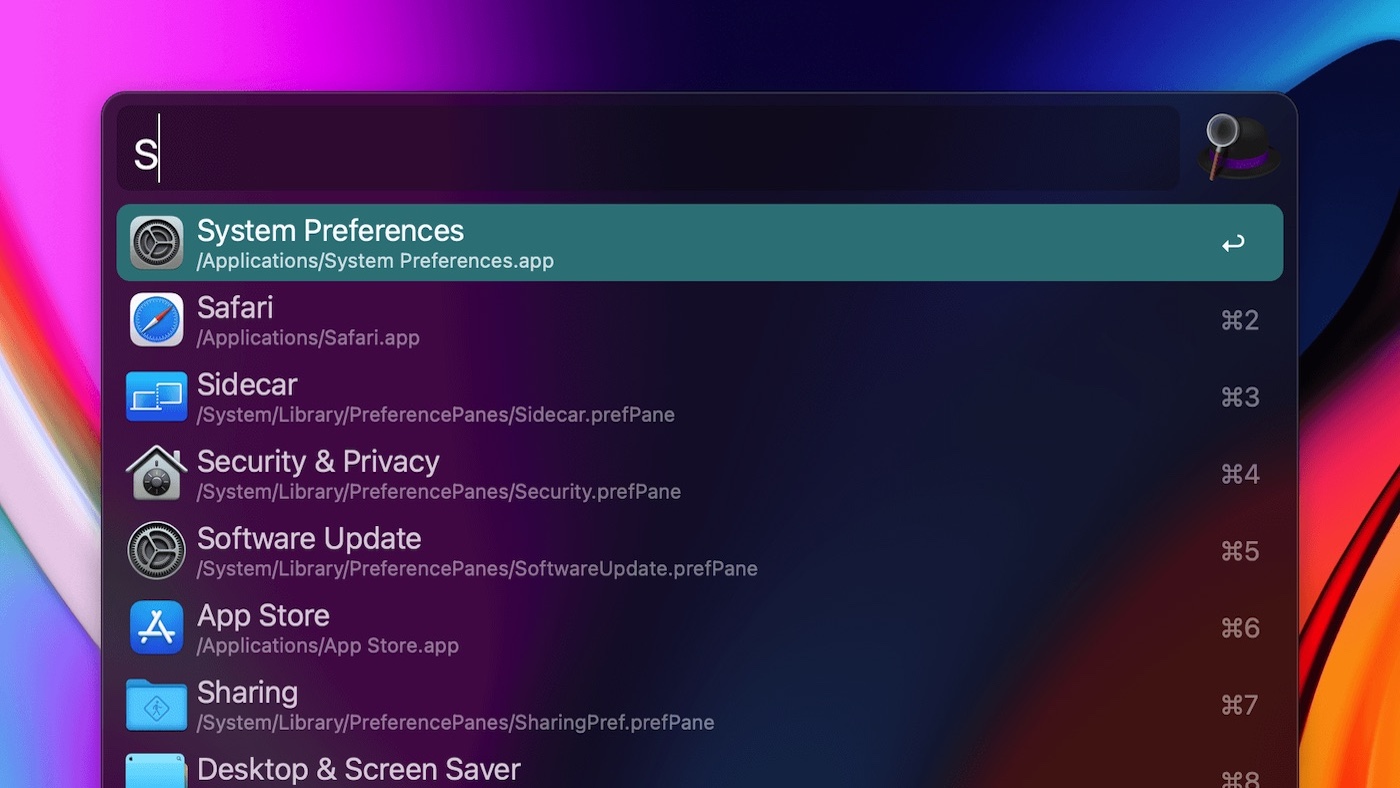The image size is (1400, 788).
Task: Open the Security & Privacy result title
Action: (x=318, y=462)
